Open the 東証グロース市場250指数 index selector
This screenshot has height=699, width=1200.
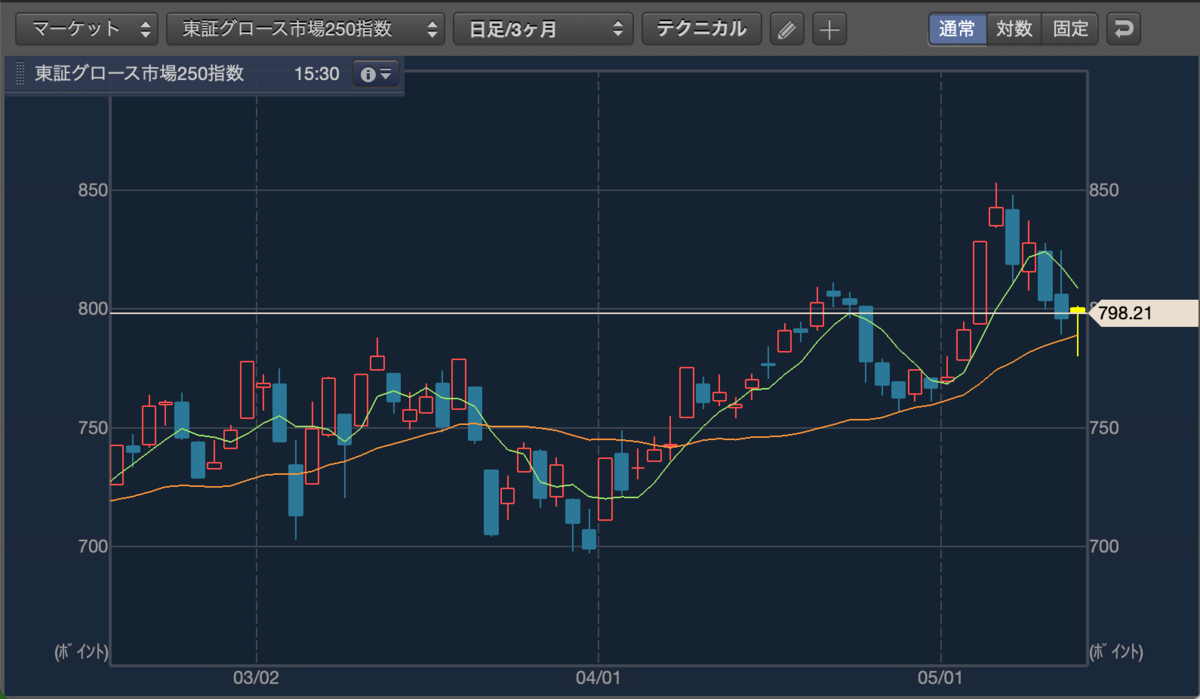point(306,29)
